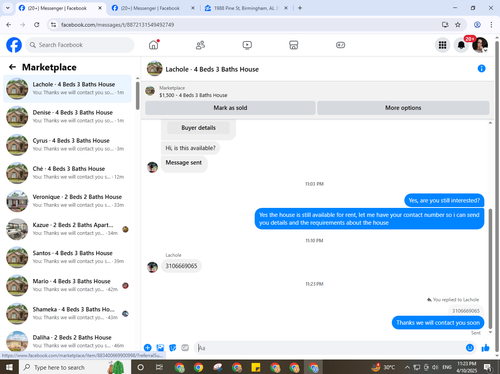
Task: Open the taskbar clock showing 11:23 PM
Action: (467, 367)
